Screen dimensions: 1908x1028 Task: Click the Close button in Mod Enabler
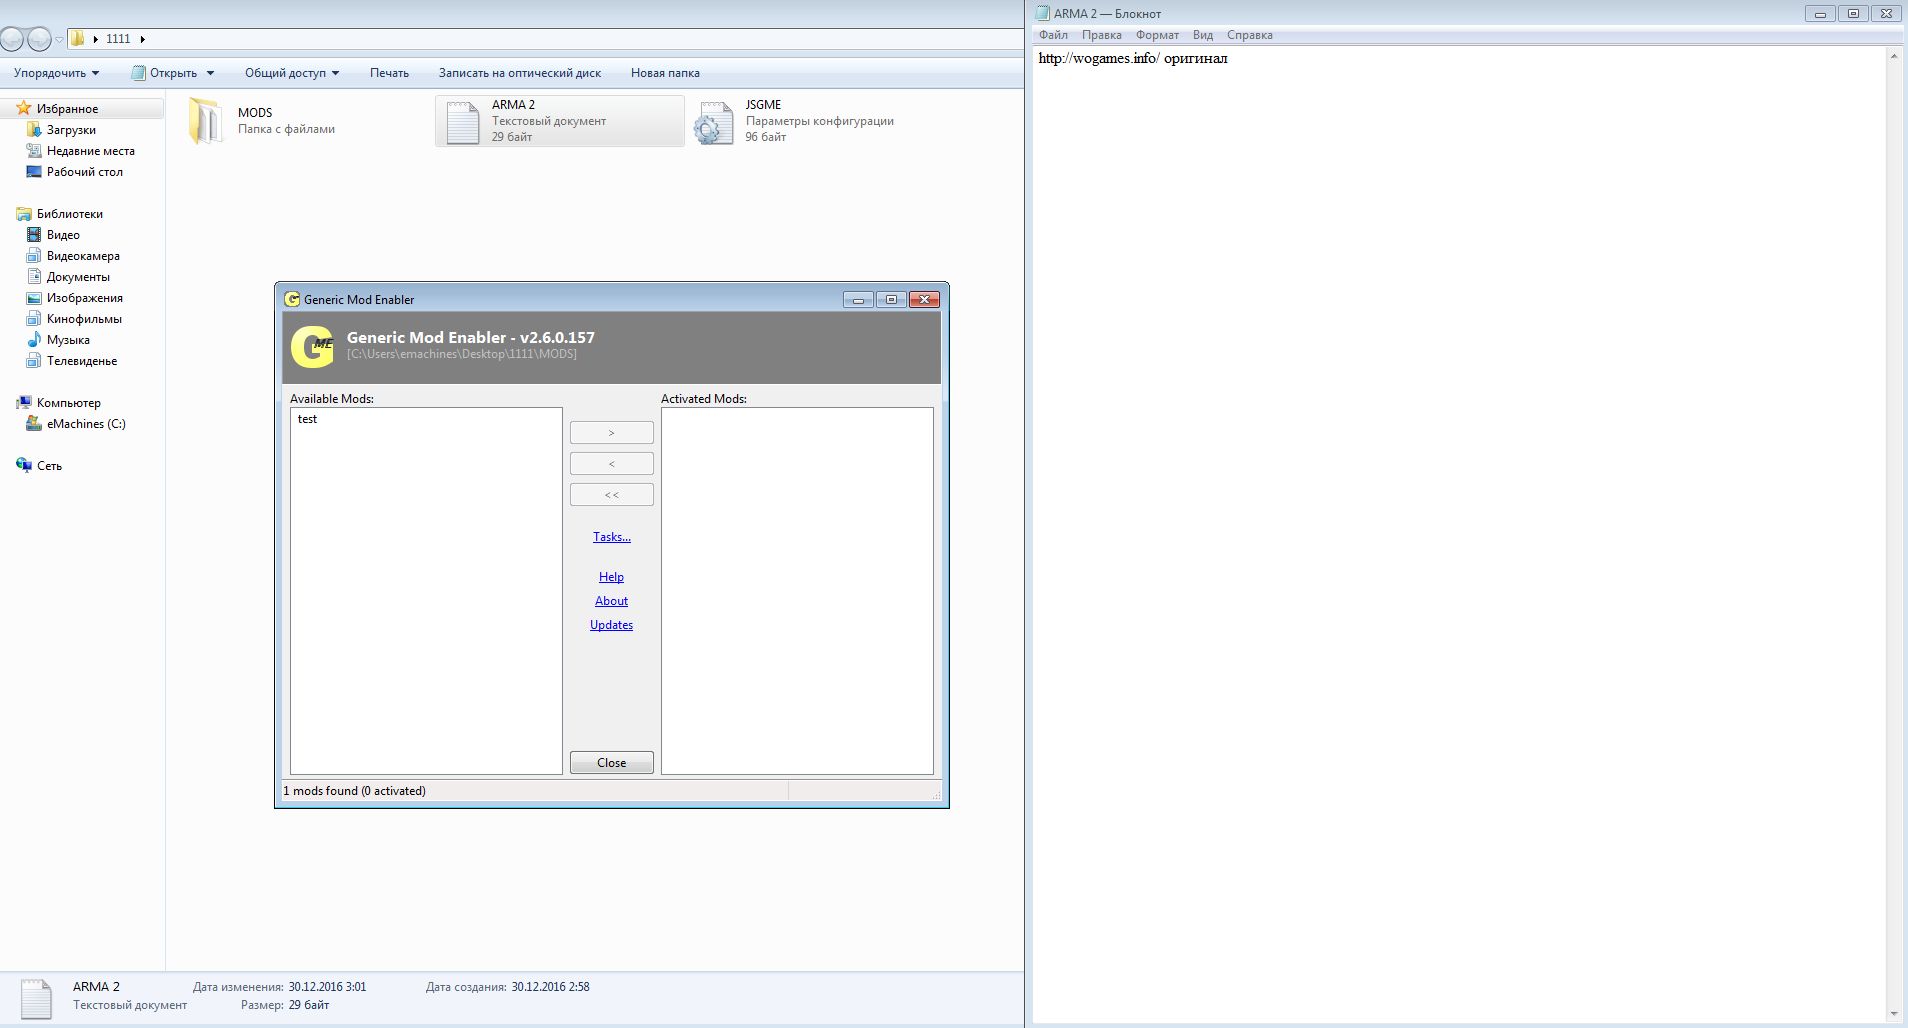coord(612,762)
